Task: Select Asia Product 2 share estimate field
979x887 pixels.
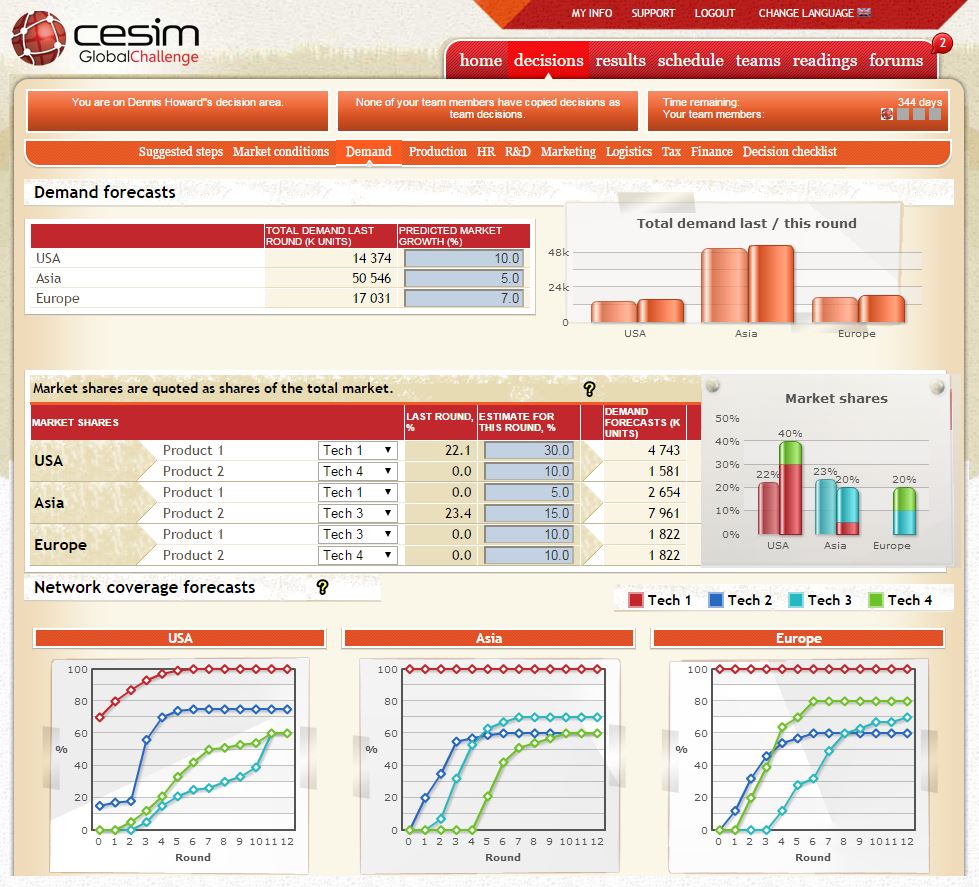Action: (529, 513)
